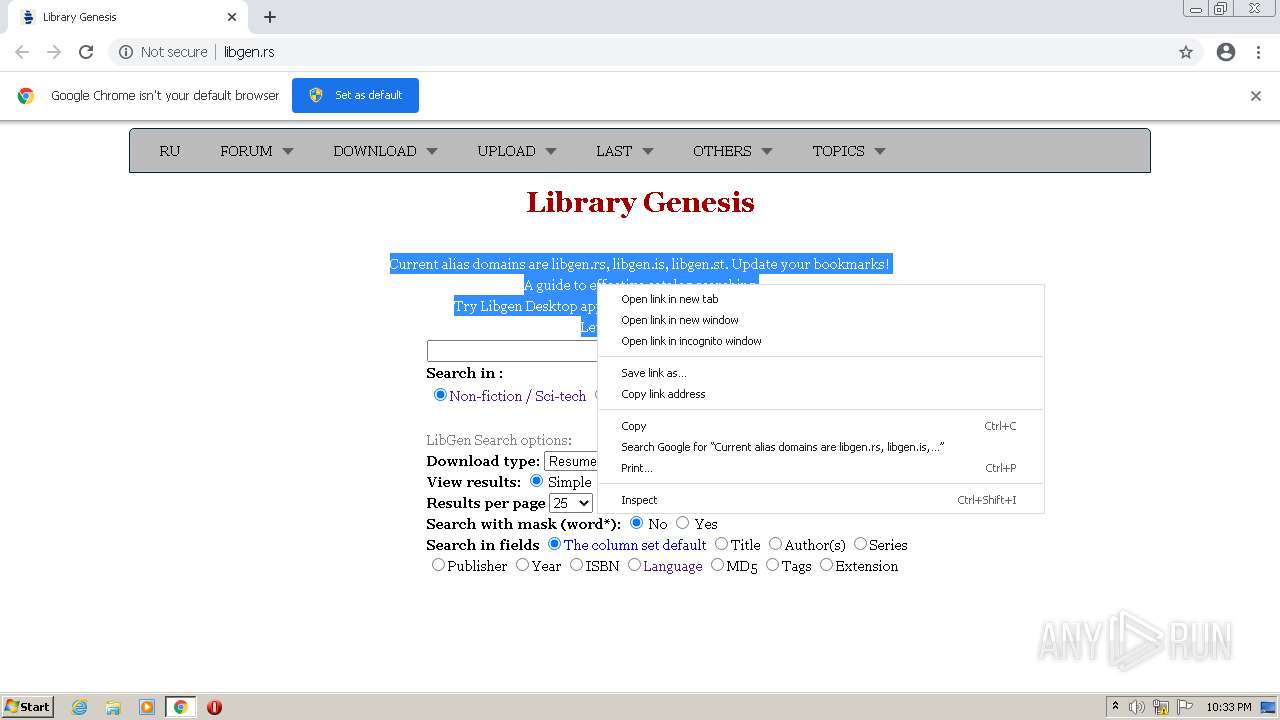Open File Explorer from the taskbar
This screenshot has height=720, width=1280.
113,707
